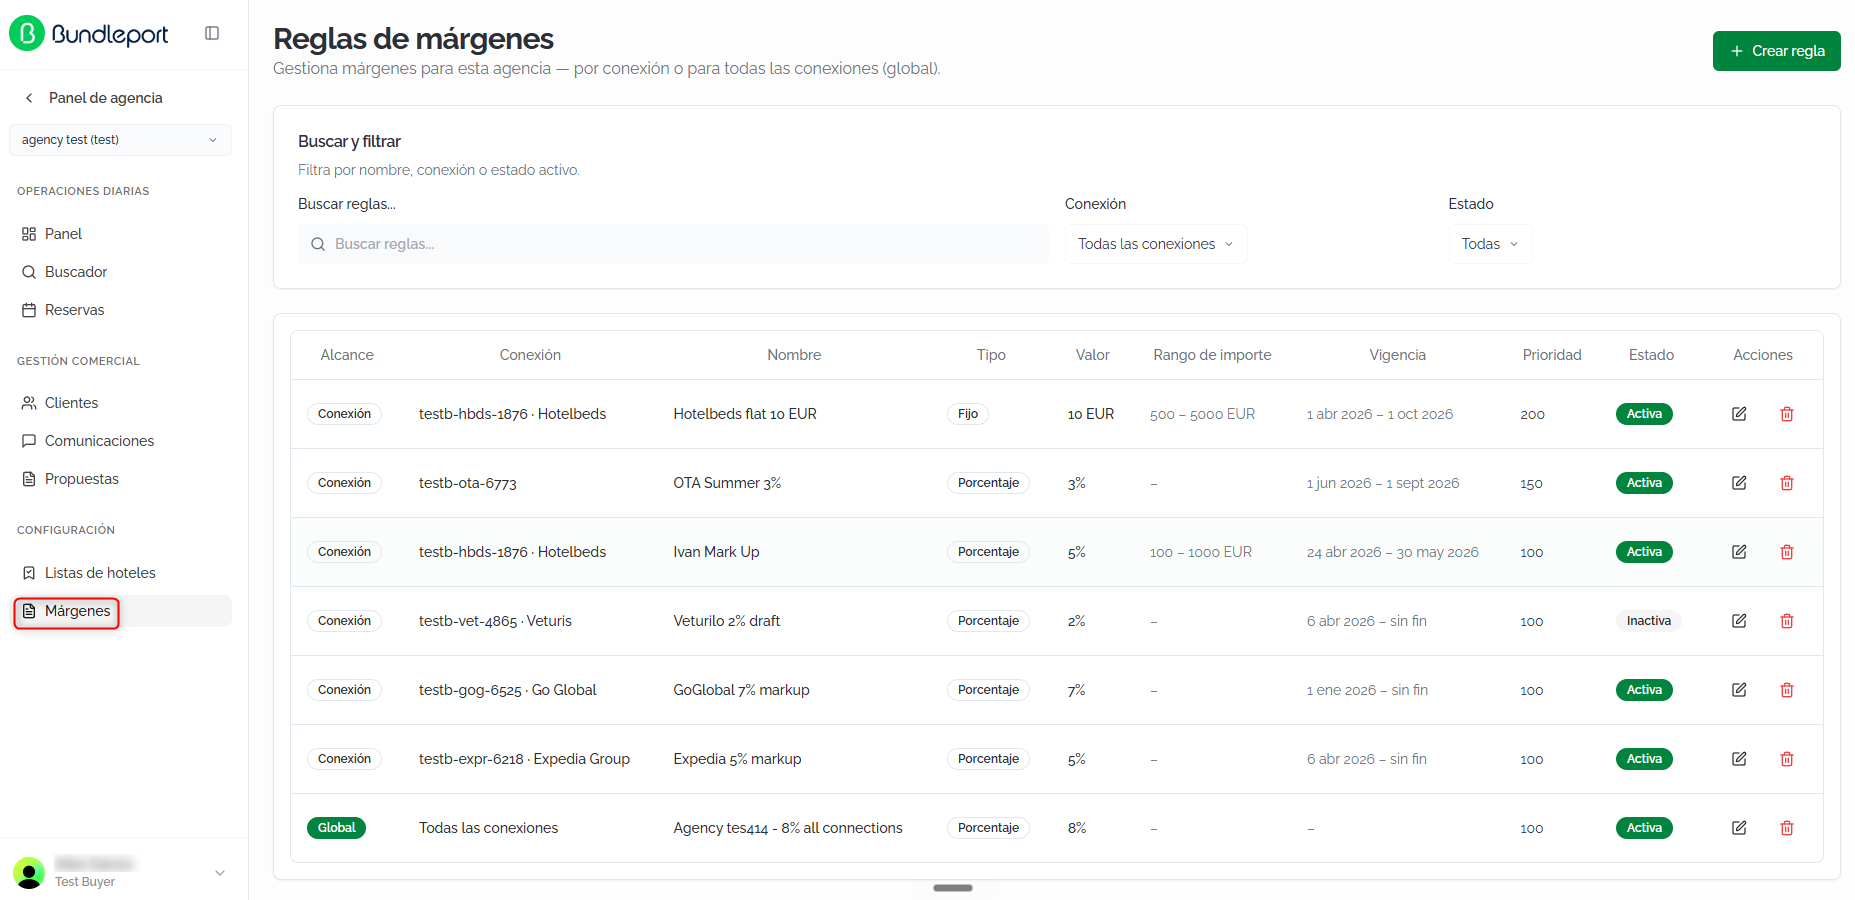Viewport: 1855px width, 900px height.
Task: Delete the Veturilo 2% draft rule
Action: click(x=1787, y=621)
